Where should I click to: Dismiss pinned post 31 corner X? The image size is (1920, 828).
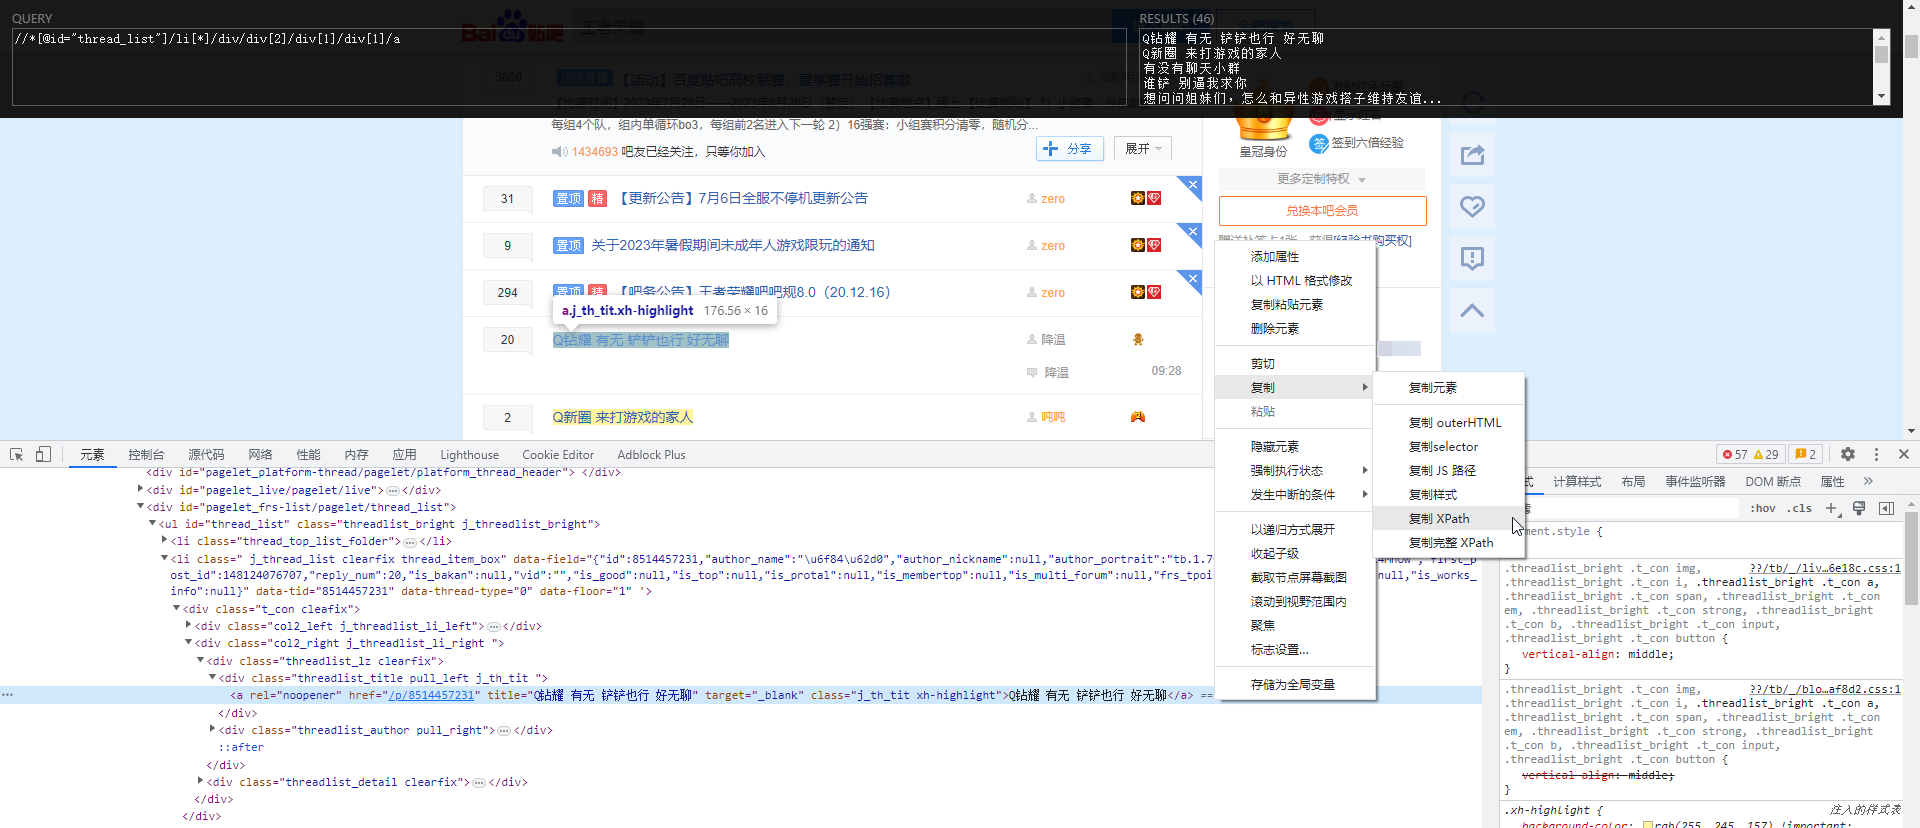tap(1192, 185)
